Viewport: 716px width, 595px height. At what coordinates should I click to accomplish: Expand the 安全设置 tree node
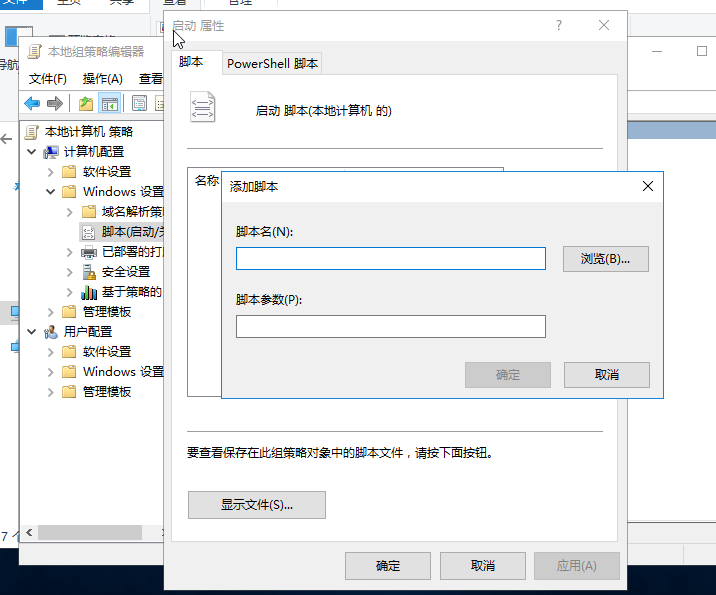[x=69, y=272]
